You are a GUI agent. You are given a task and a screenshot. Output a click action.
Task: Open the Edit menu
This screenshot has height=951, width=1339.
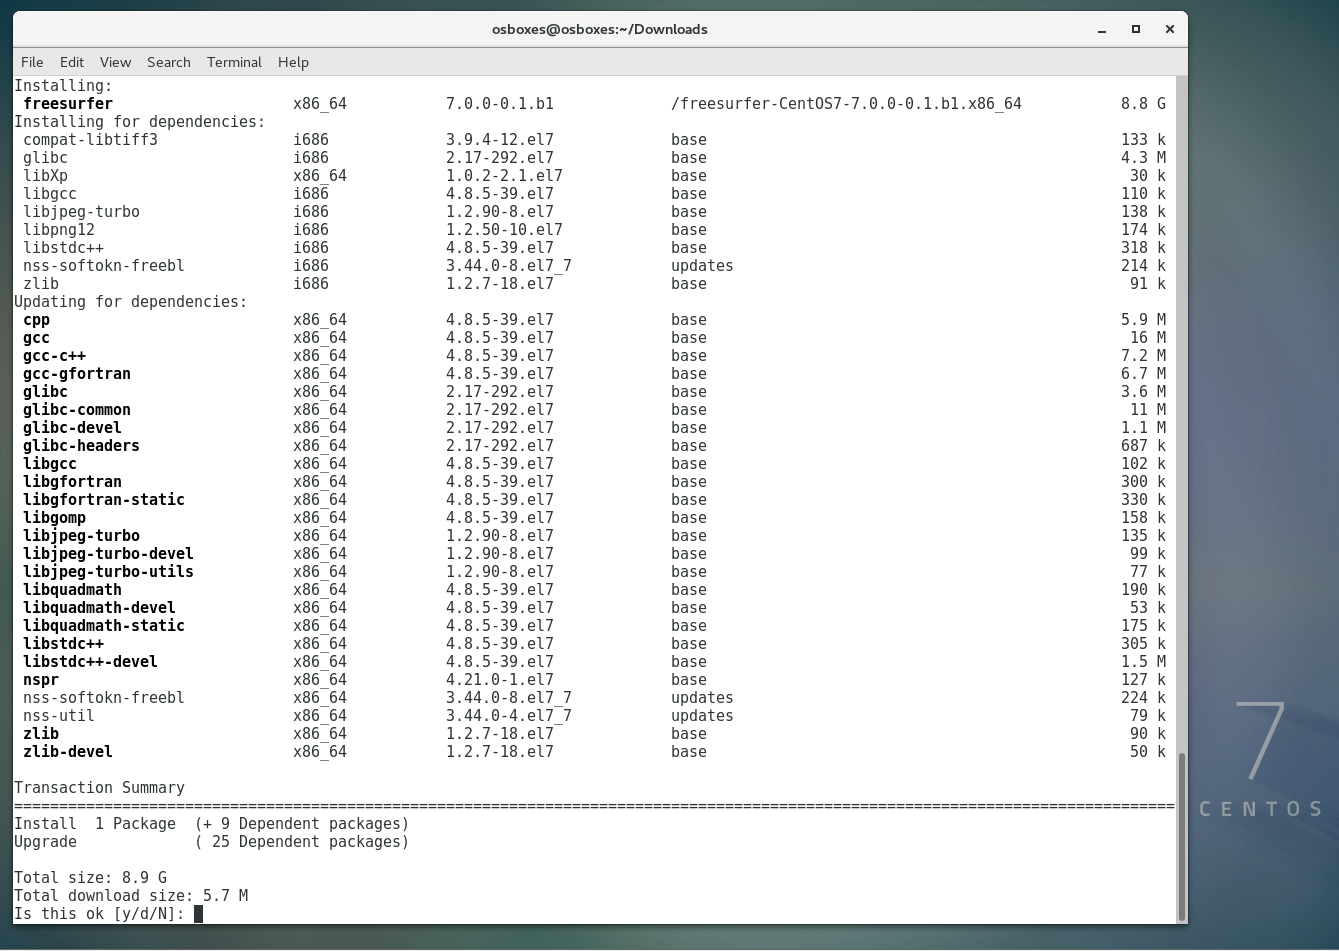tap(72, 62)
